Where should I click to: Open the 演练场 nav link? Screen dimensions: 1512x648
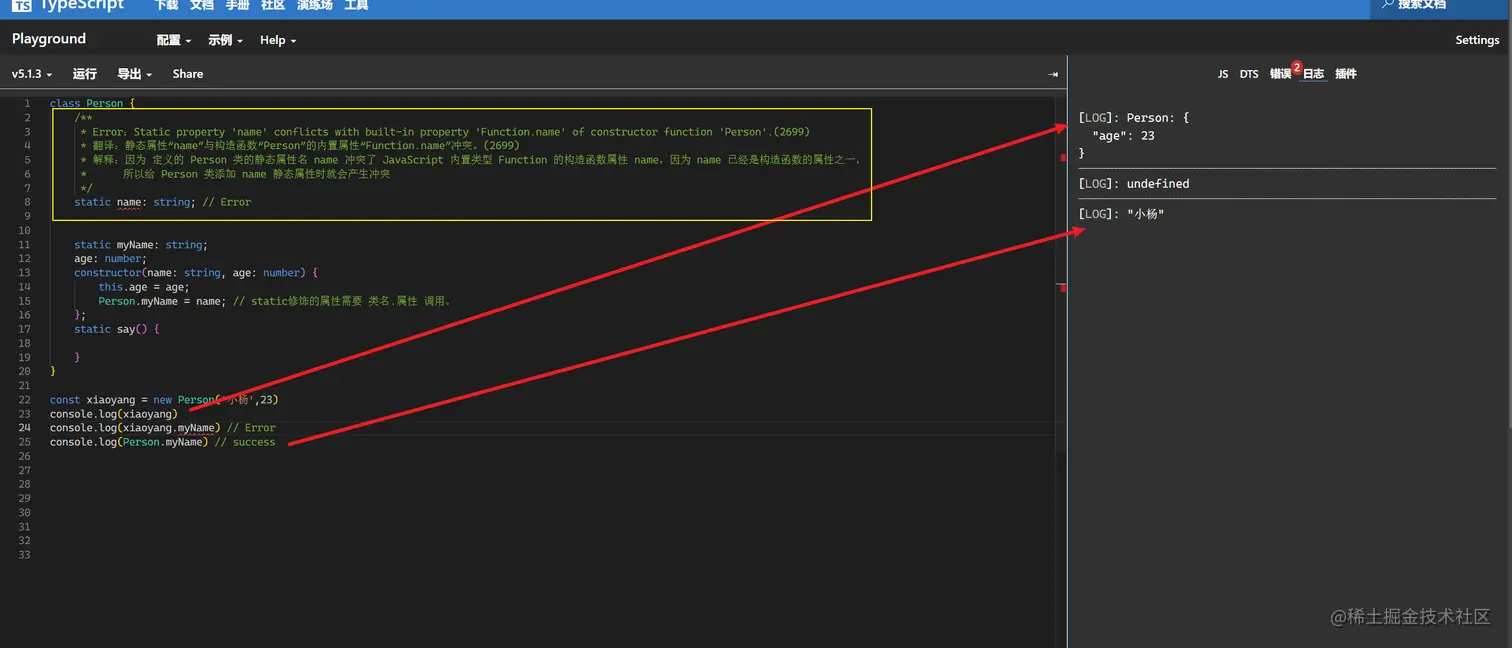pos(315,5)
